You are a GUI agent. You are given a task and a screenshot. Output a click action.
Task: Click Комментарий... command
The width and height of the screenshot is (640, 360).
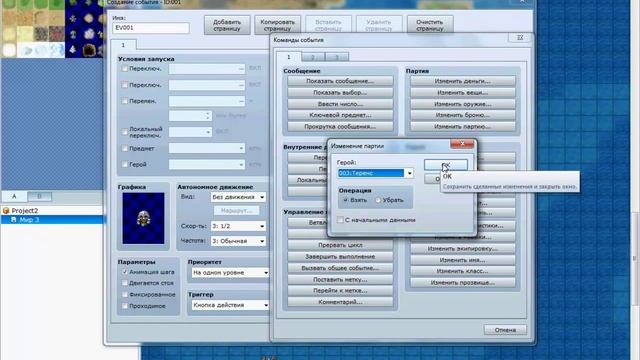[340, 302]
